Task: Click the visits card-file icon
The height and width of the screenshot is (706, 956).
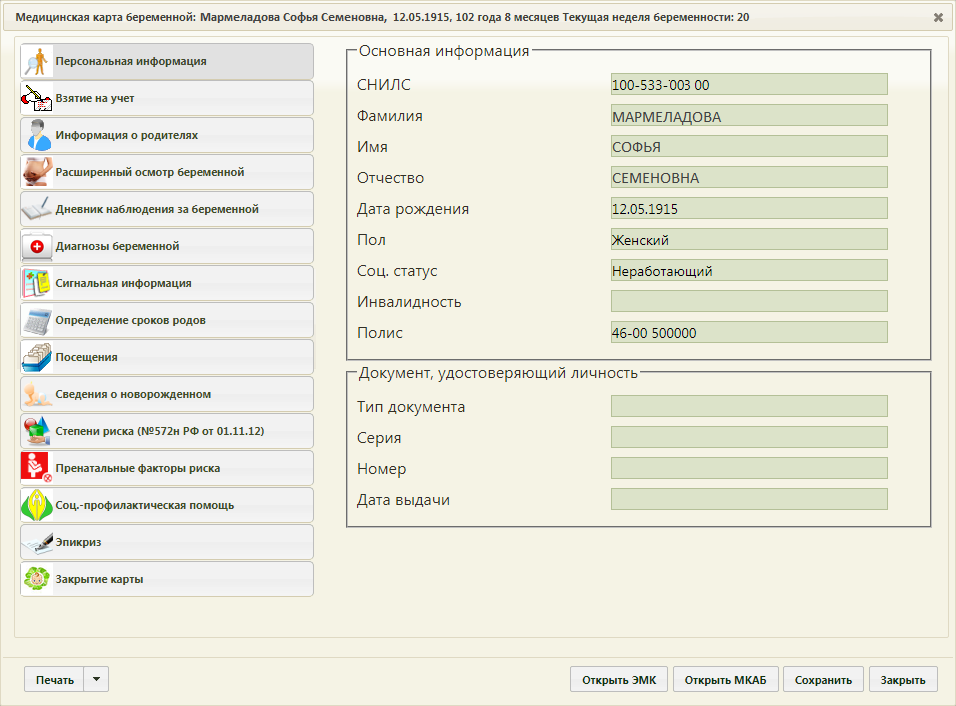Action: (37, 357)
